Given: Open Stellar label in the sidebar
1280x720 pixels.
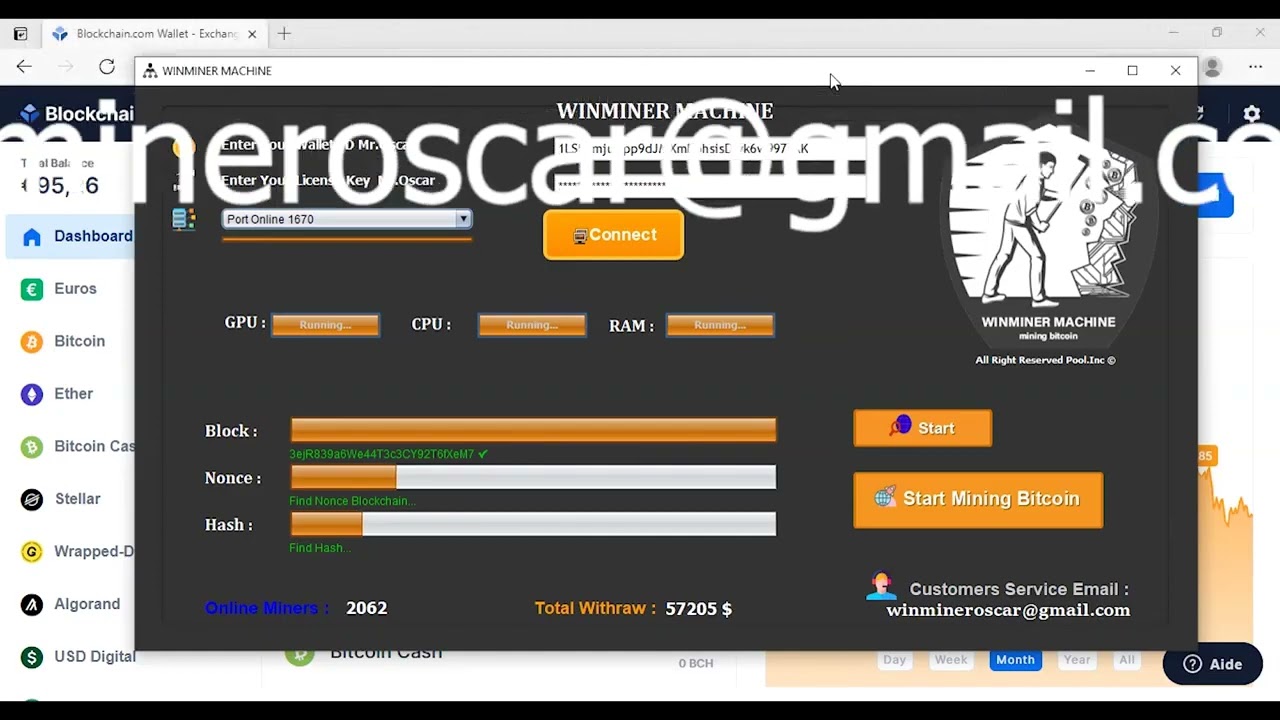Looking at the screenshot, I should point(77,499).
